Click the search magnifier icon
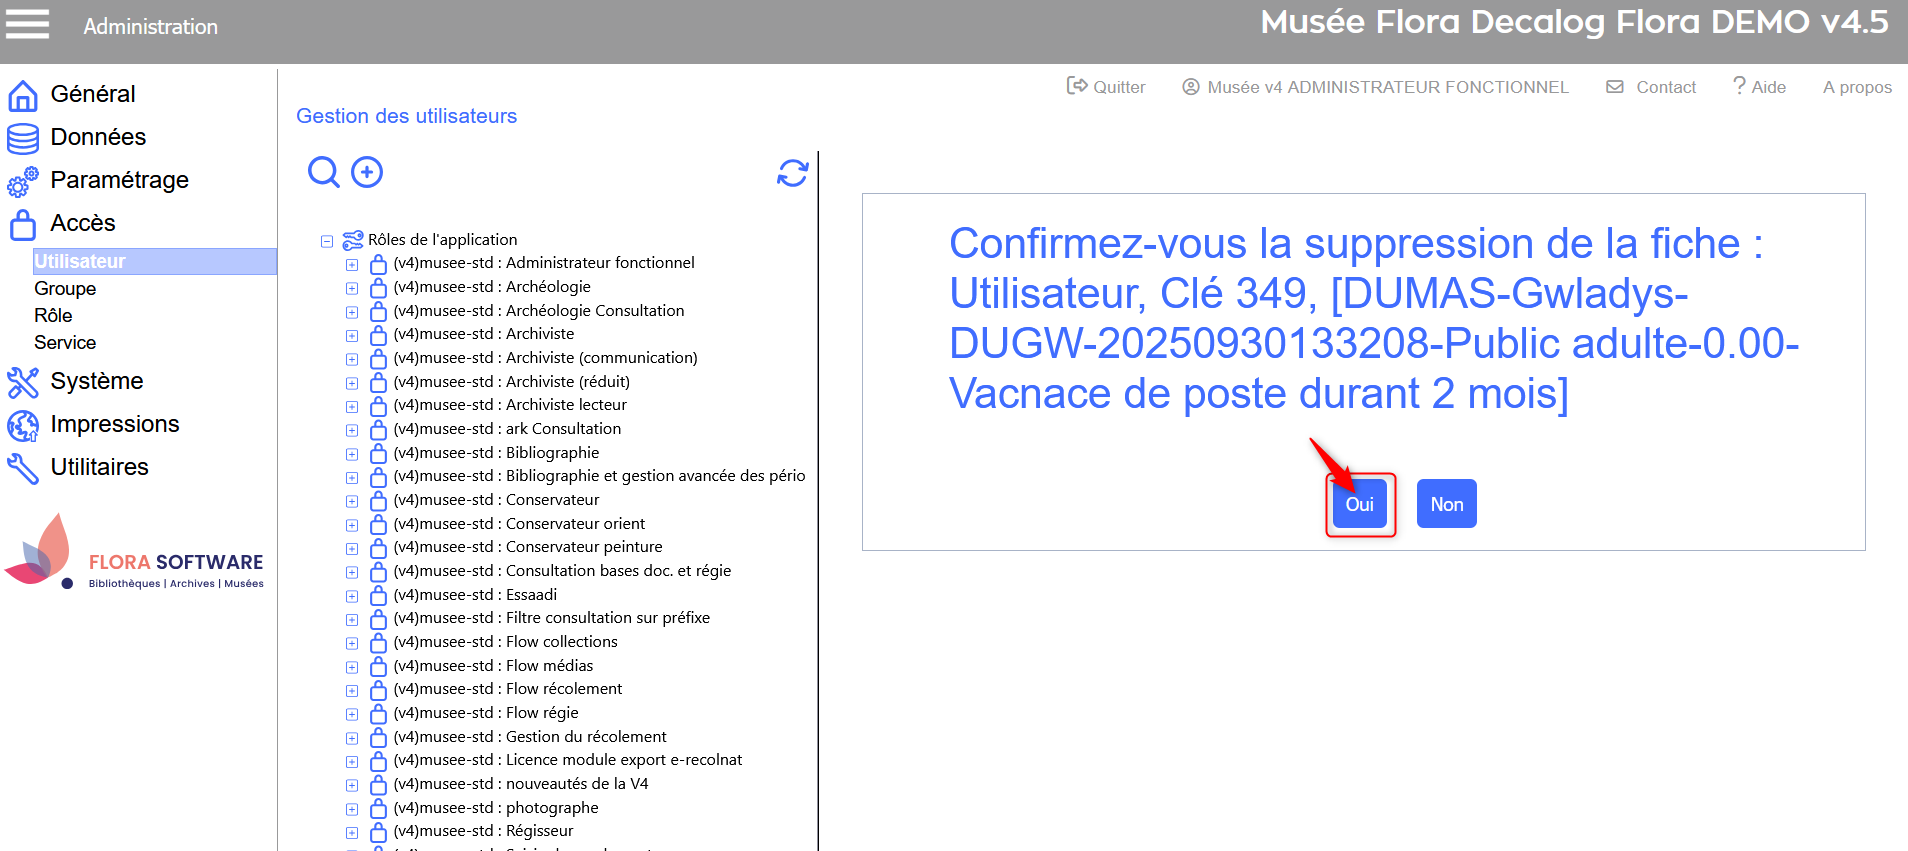This screenshot has height=851, width=1908. [323, 172]
